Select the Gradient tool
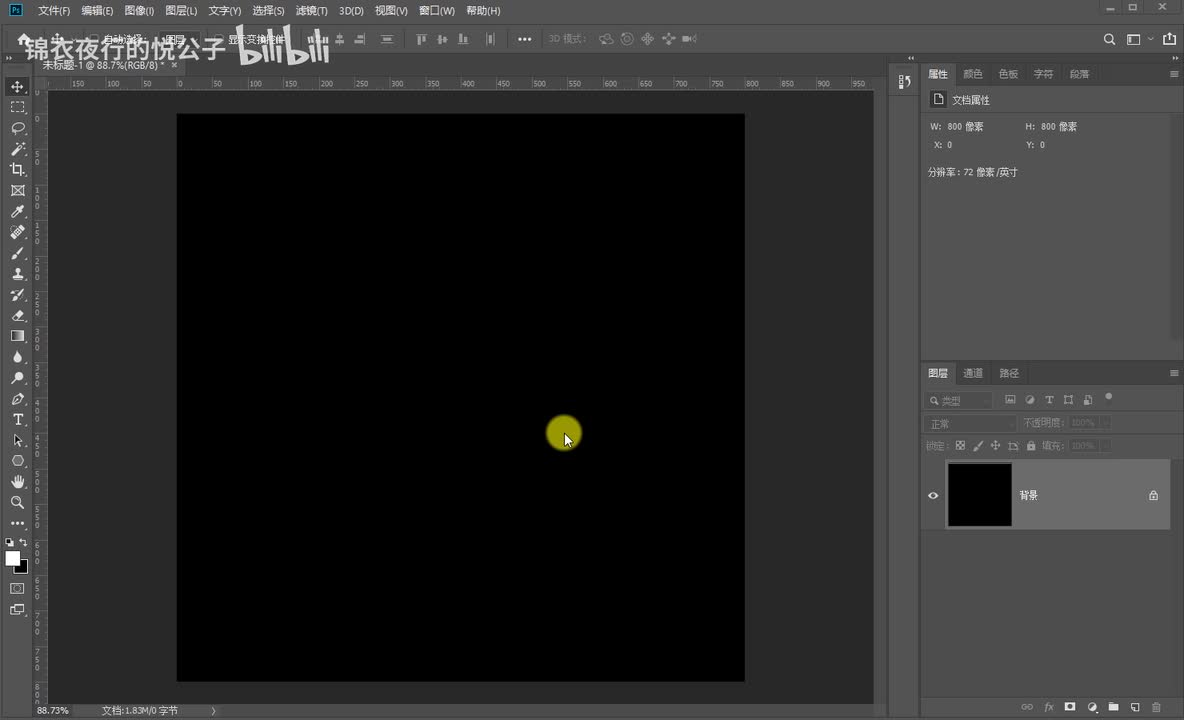 17,337
